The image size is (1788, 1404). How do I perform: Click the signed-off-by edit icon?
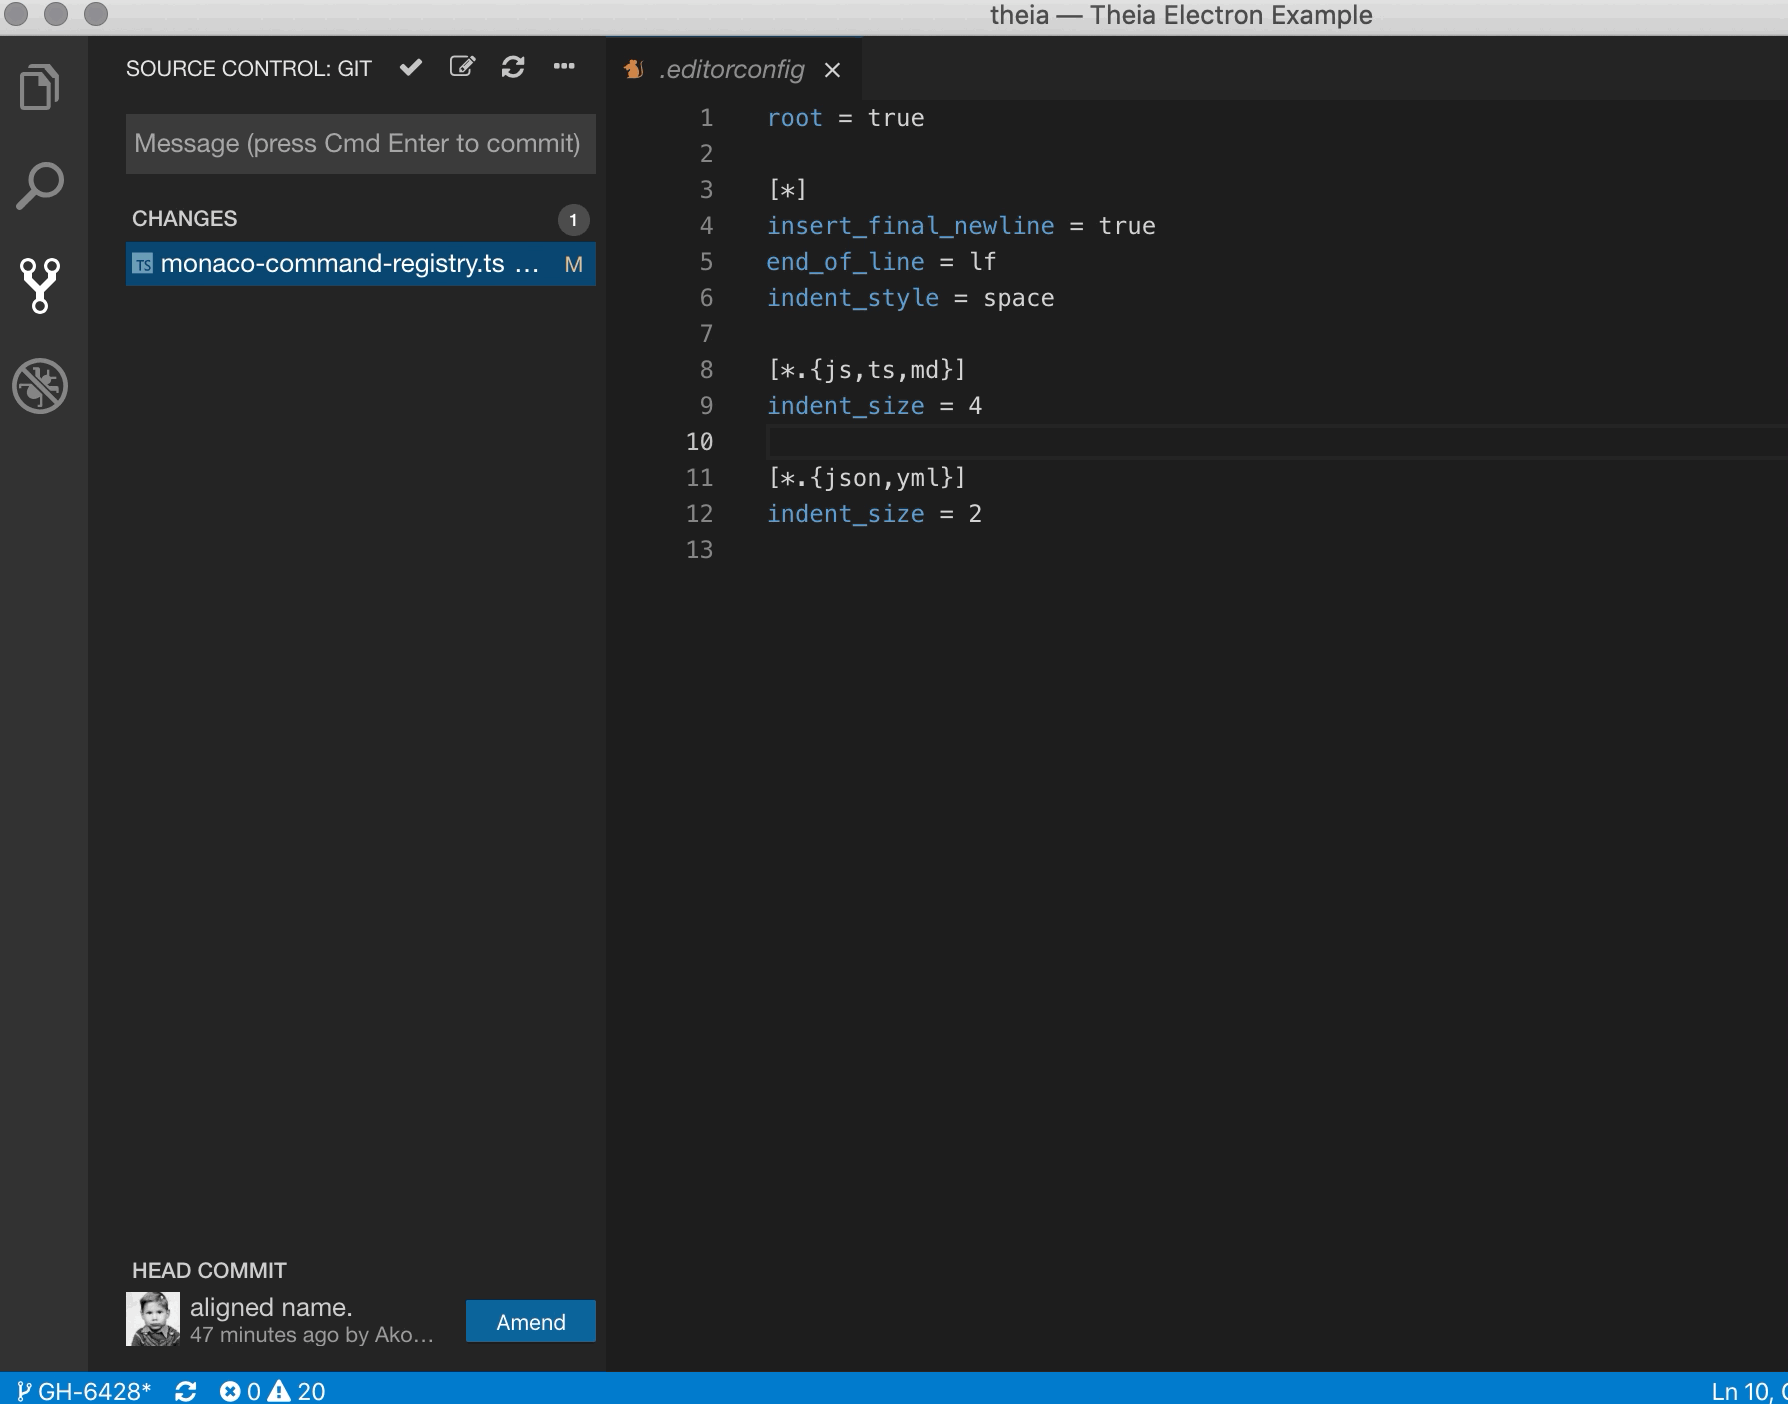462,67
